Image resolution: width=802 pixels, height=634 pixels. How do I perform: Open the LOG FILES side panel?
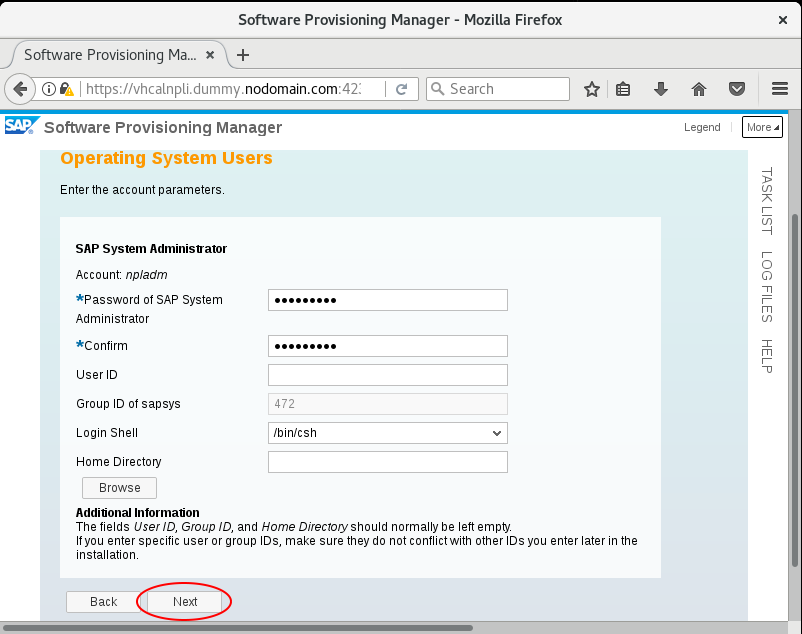tap(766, 287)
